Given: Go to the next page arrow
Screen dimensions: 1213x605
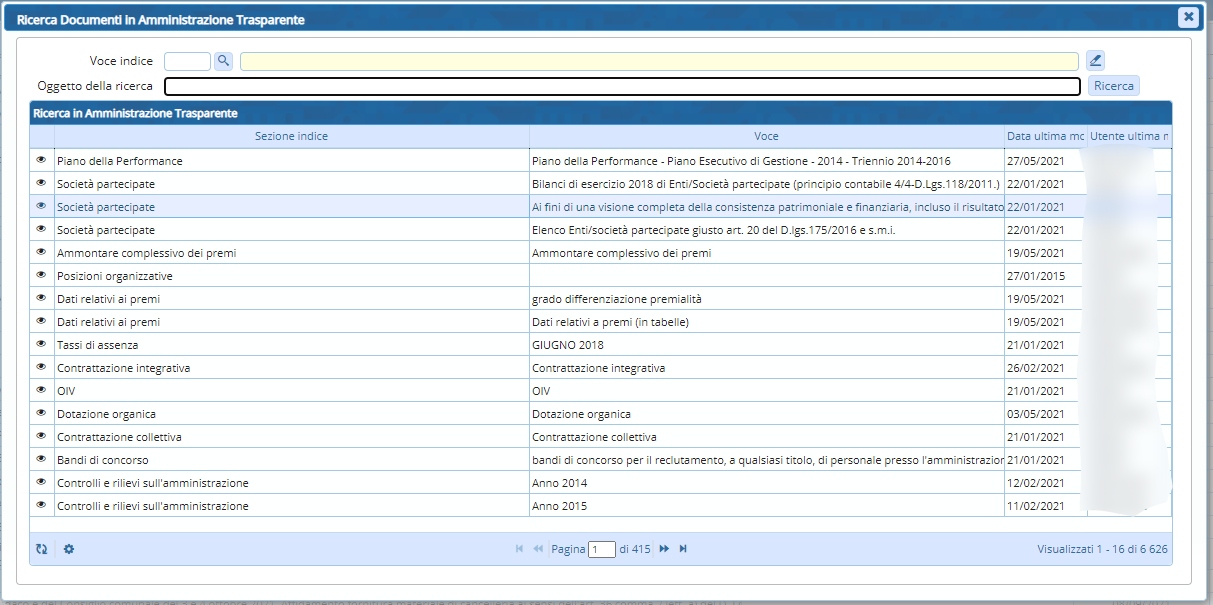Looking at the screenshot, I should tap(664, 549).
